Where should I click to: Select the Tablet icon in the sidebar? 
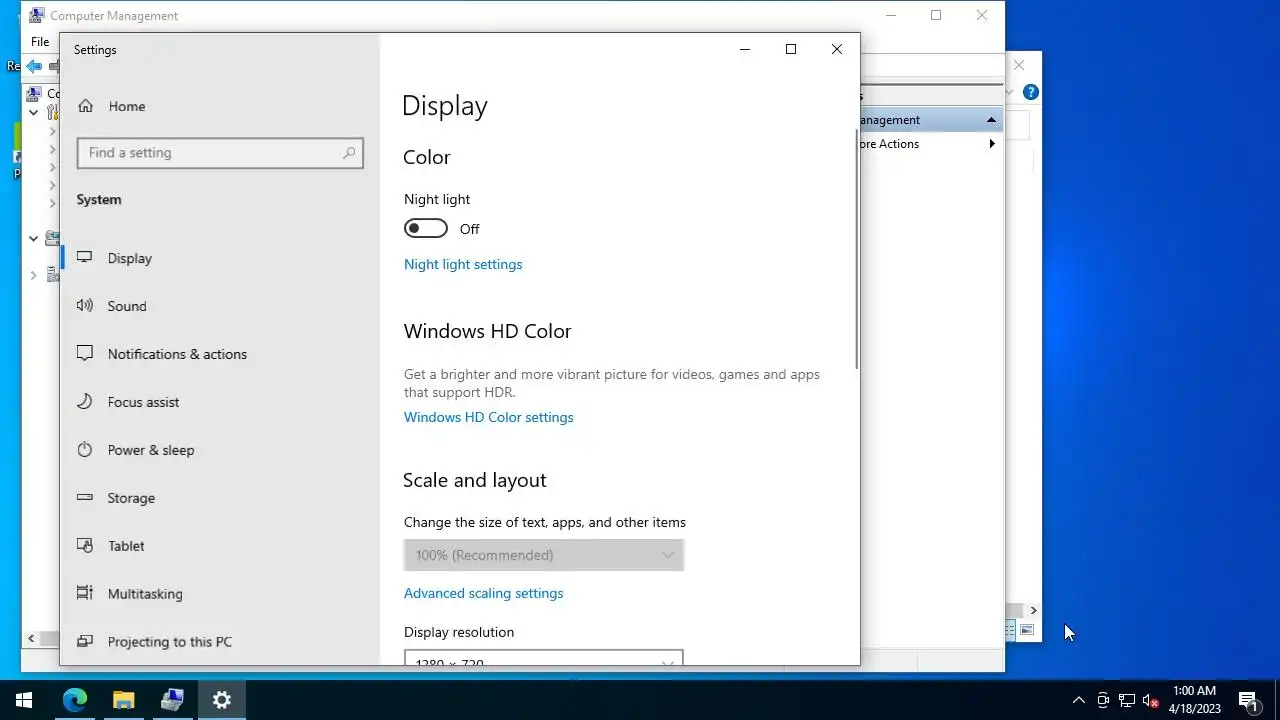click(x=85, y=546)
